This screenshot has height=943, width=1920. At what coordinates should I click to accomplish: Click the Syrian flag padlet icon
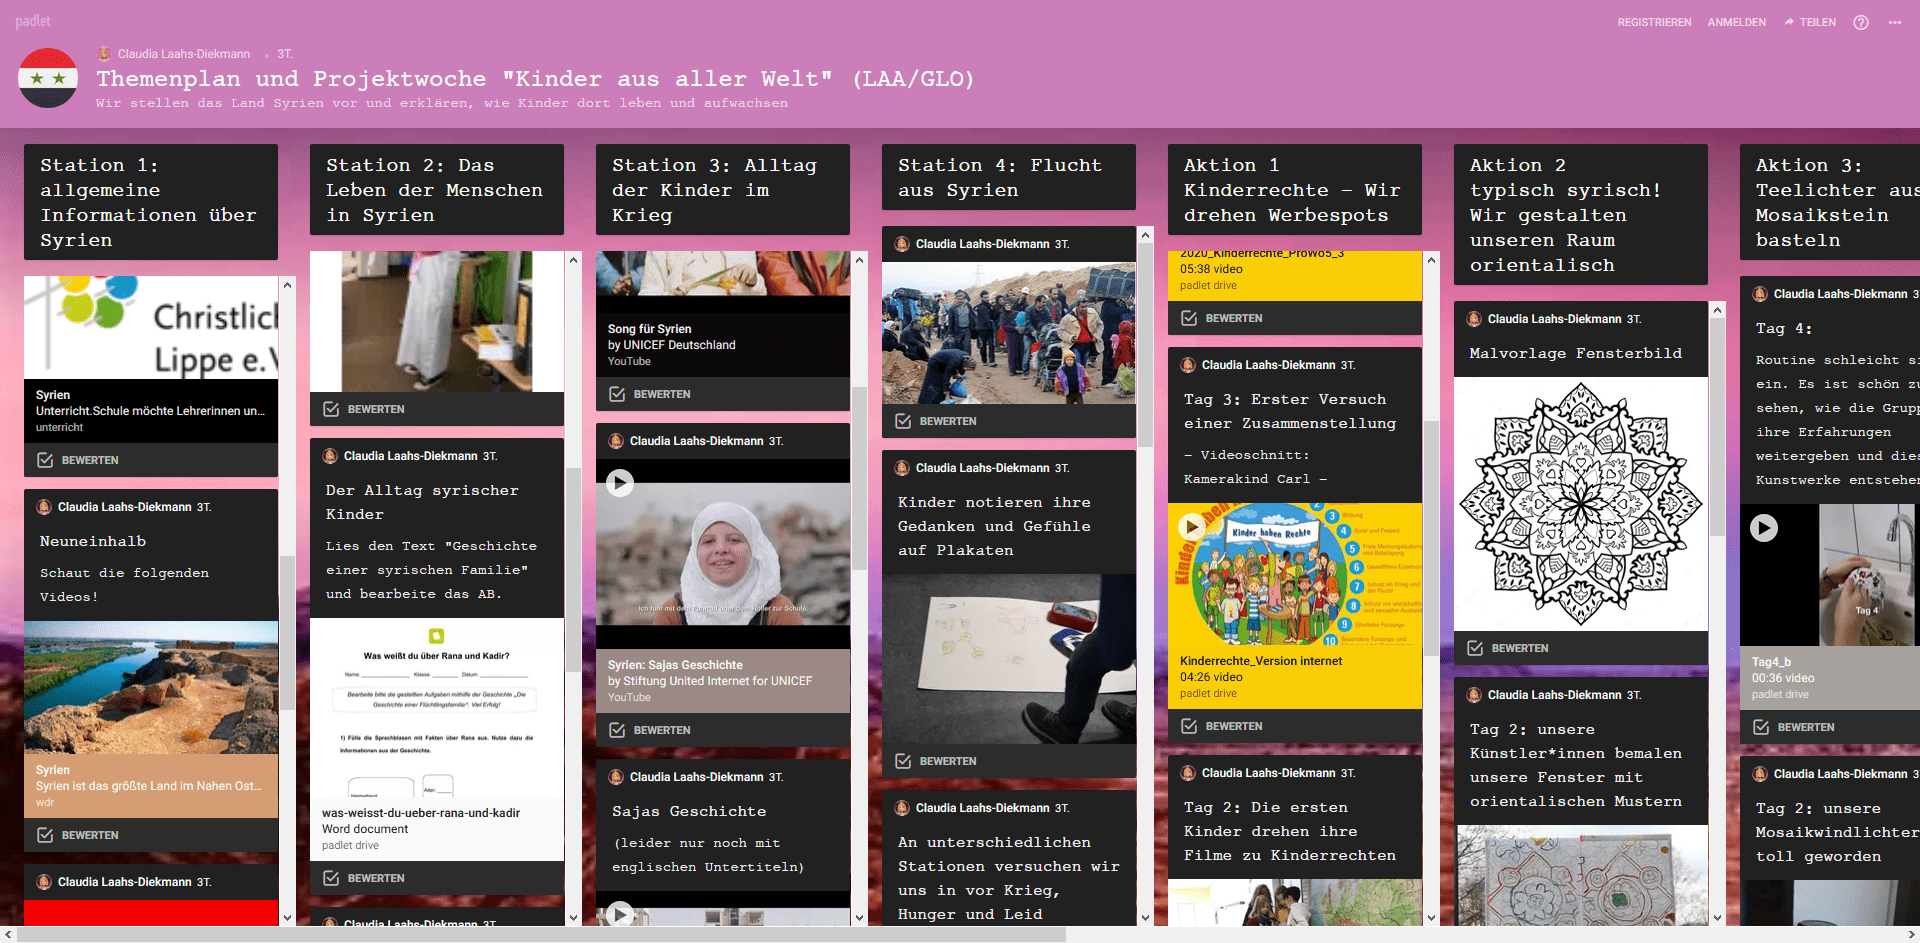[48, 78]
